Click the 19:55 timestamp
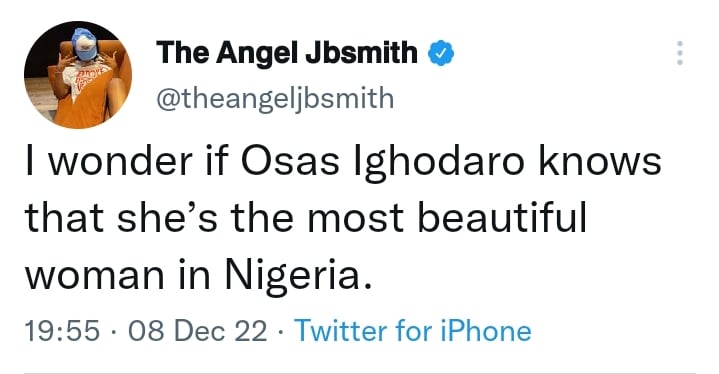 click(62, 331)
